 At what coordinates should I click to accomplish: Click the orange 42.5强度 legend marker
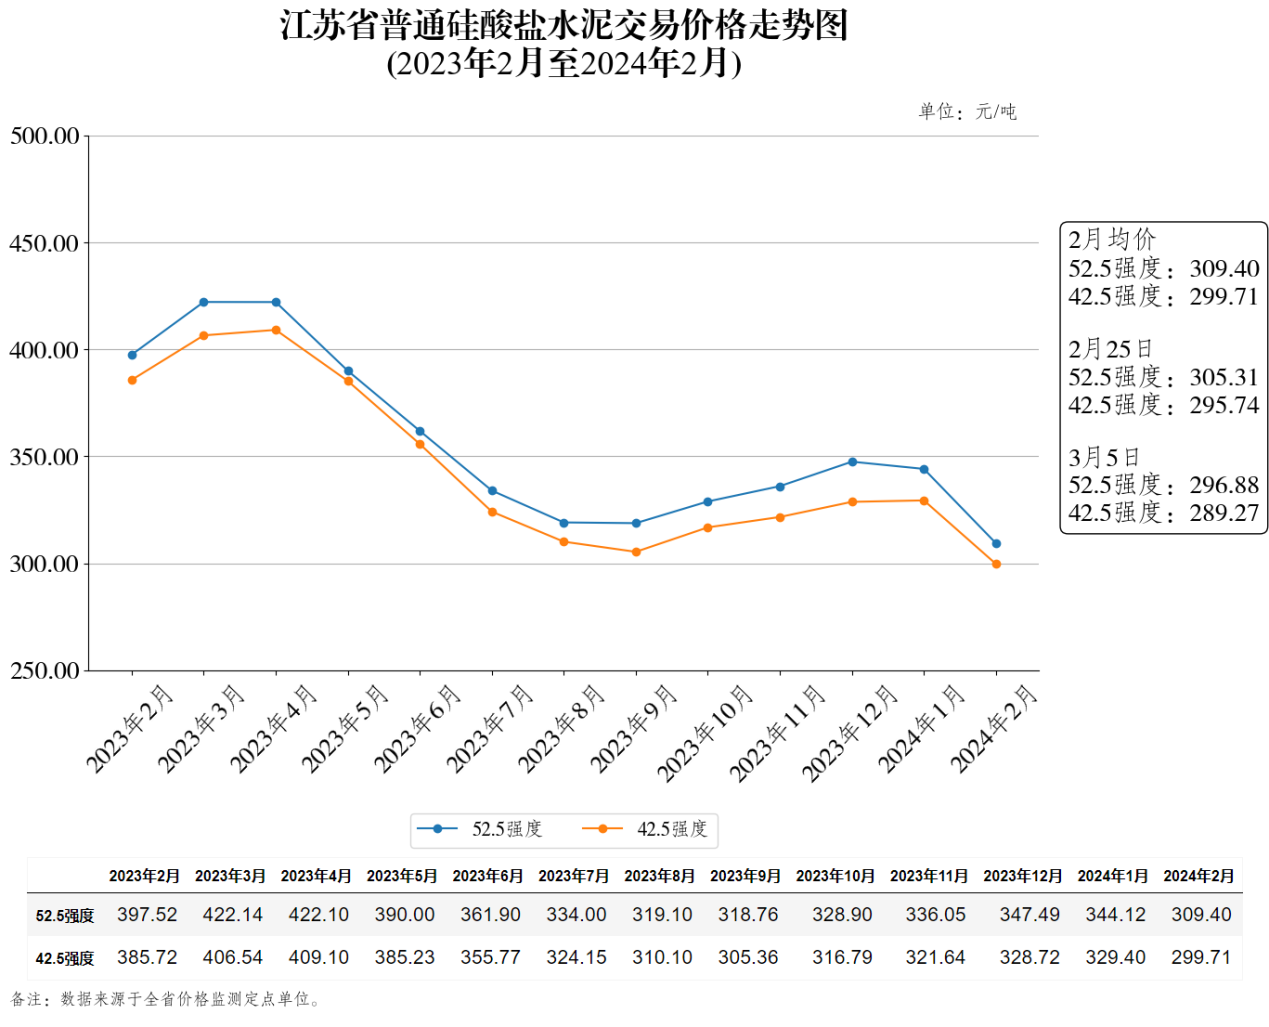[x=602, y=829]
